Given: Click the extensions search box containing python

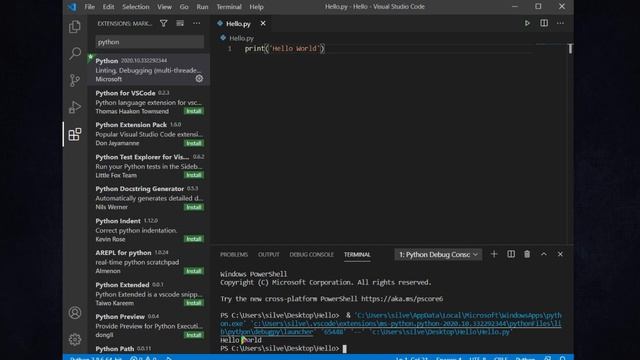Looking at the screenshot, I should 149,42.
